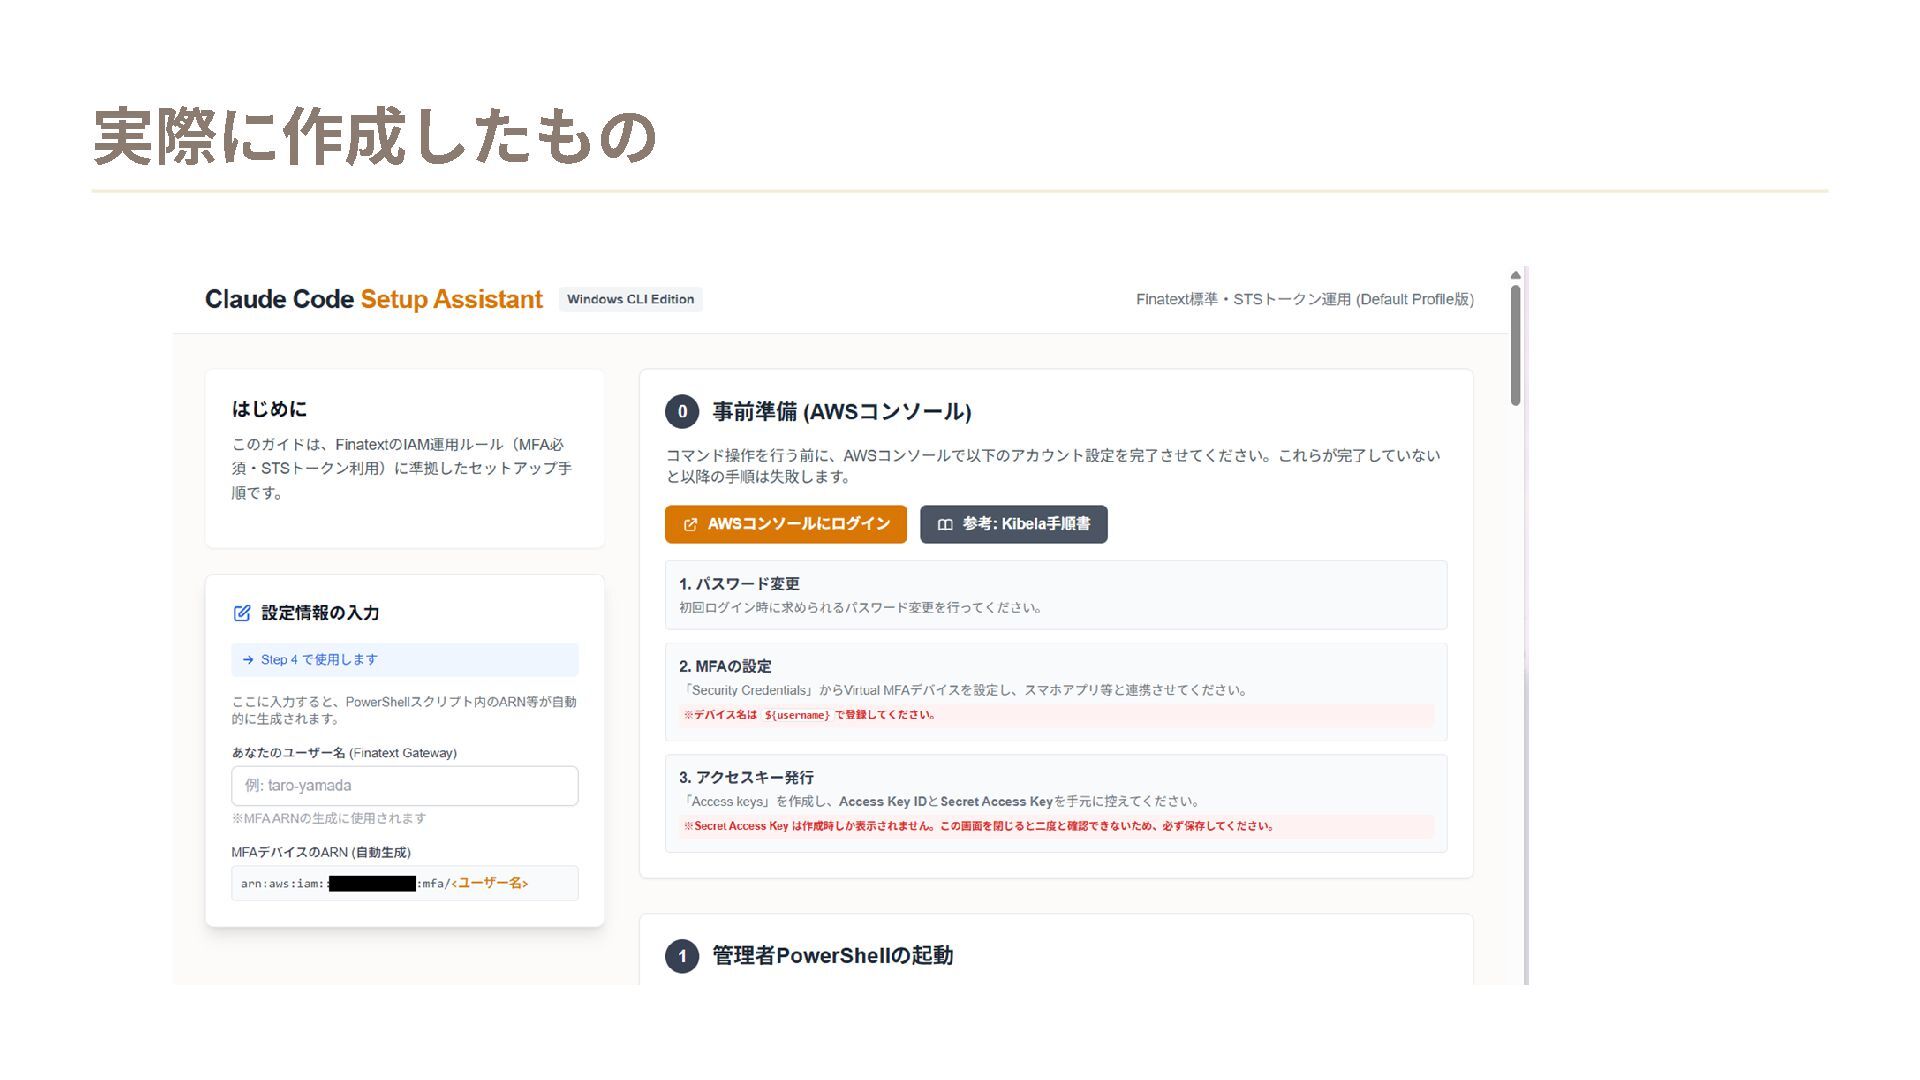This screenshot has width=1920, height=1080.
Task: Click the scrollbar up arrow
Action: click(1515, 275)
